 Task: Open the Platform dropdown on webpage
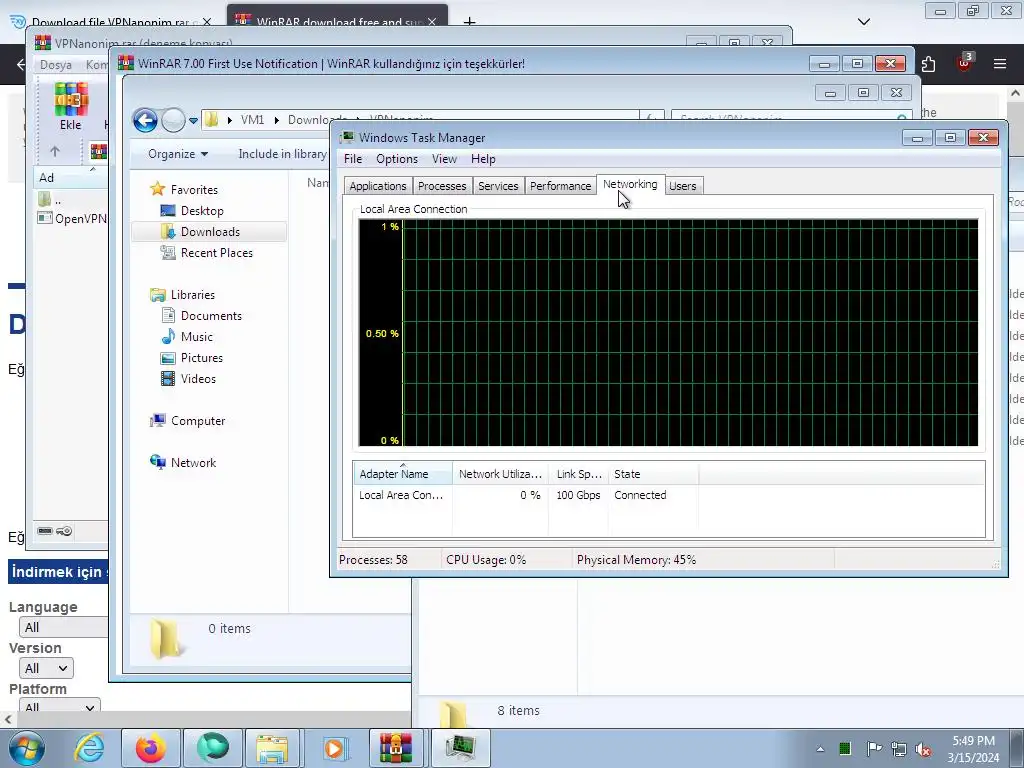59,707
